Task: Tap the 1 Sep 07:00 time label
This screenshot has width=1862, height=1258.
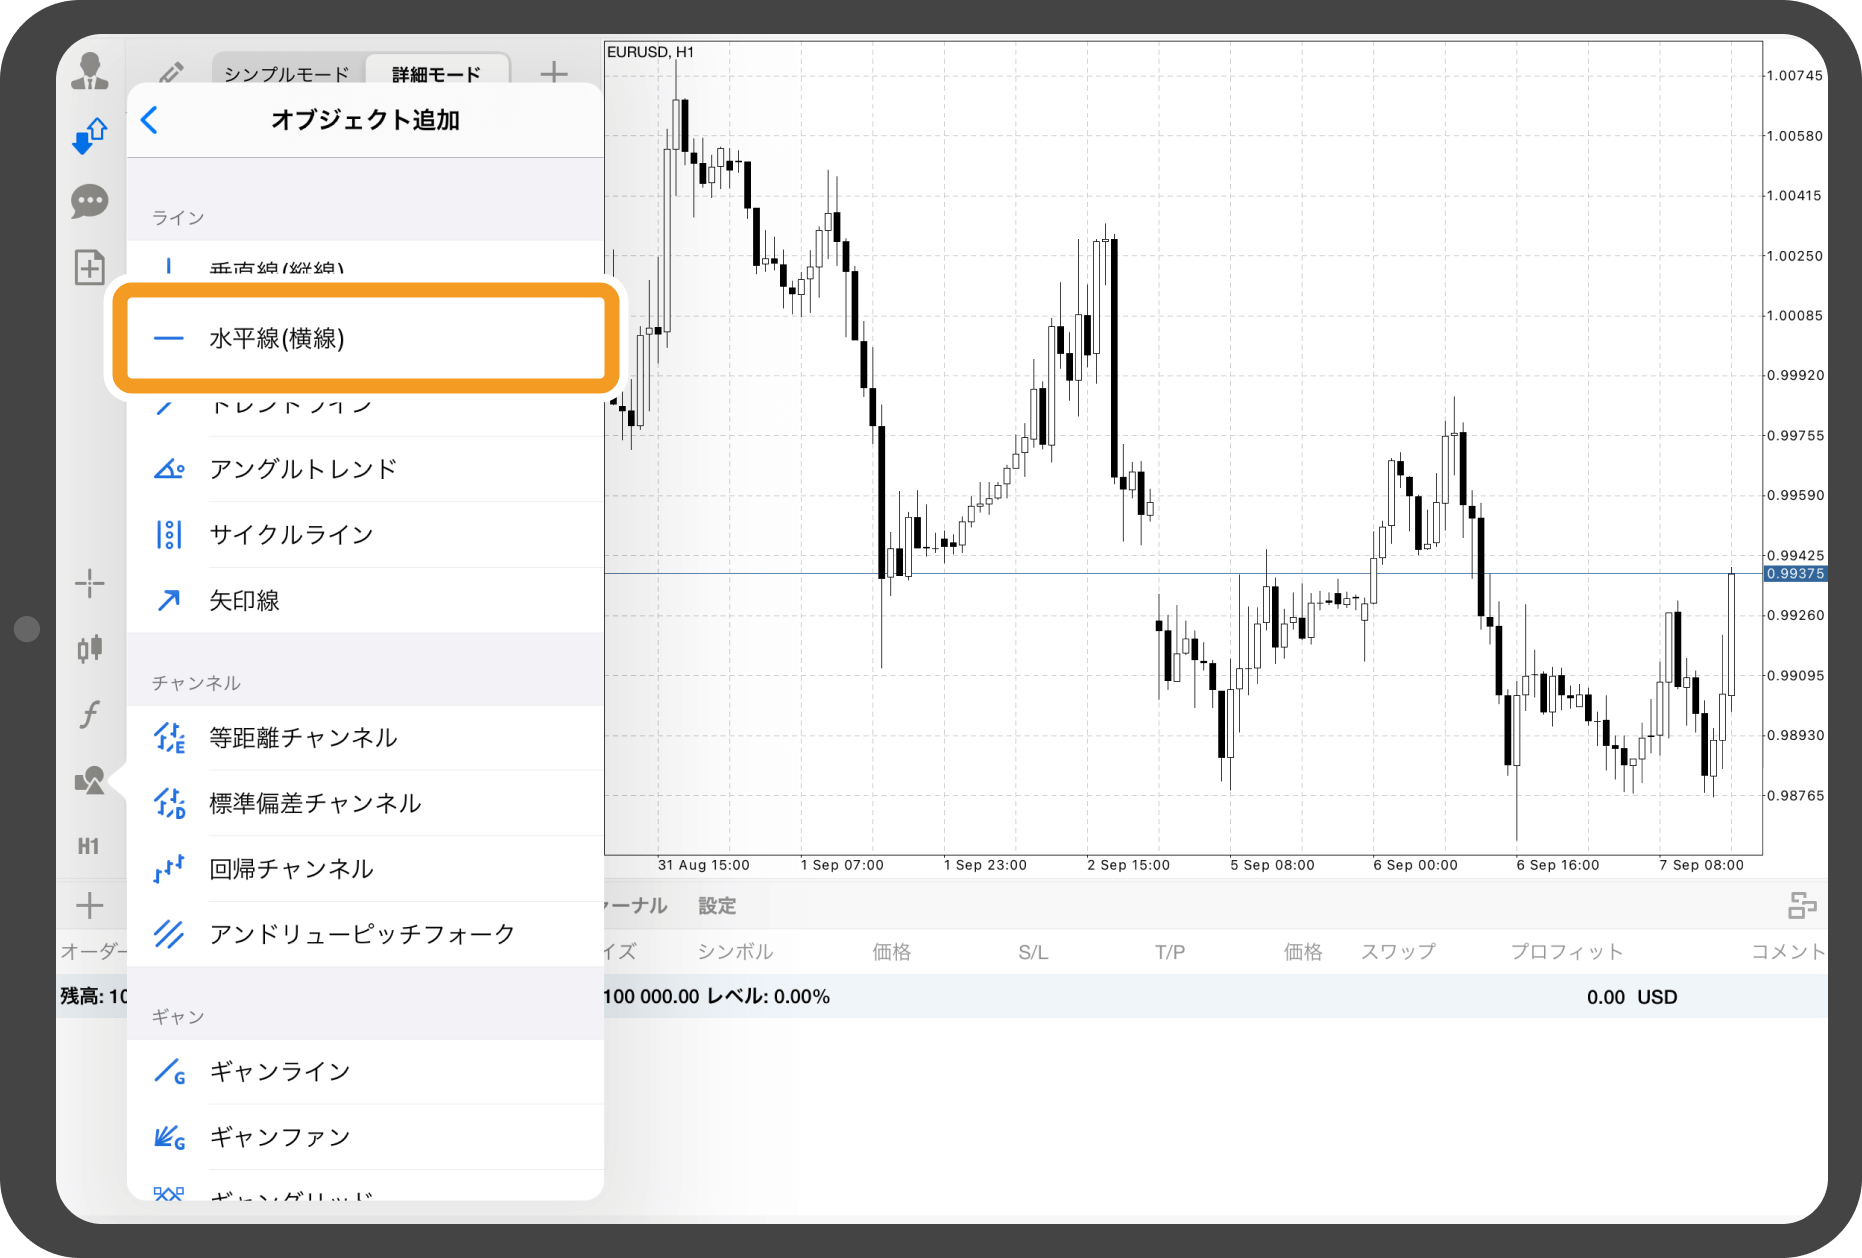Action: [842, 865]
